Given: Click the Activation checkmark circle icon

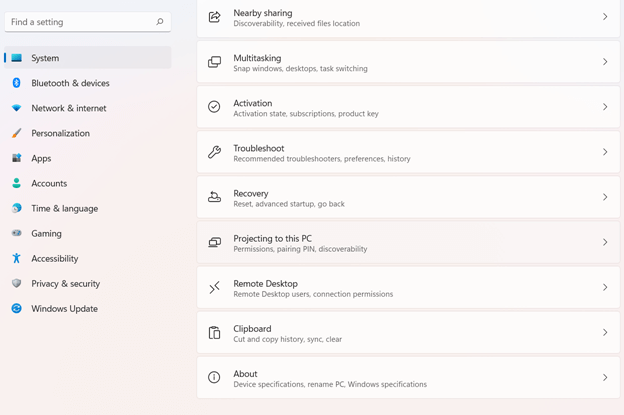Looking at the screenshot, I should click(214, 107).
